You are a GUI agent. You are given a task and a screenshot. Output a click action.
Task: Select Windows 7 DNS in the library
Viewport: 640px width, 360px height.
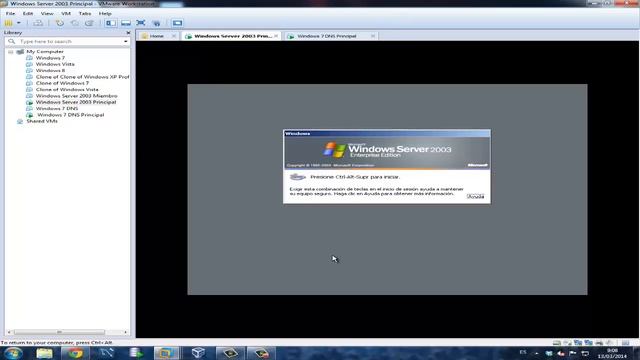(x=57, y=108)
